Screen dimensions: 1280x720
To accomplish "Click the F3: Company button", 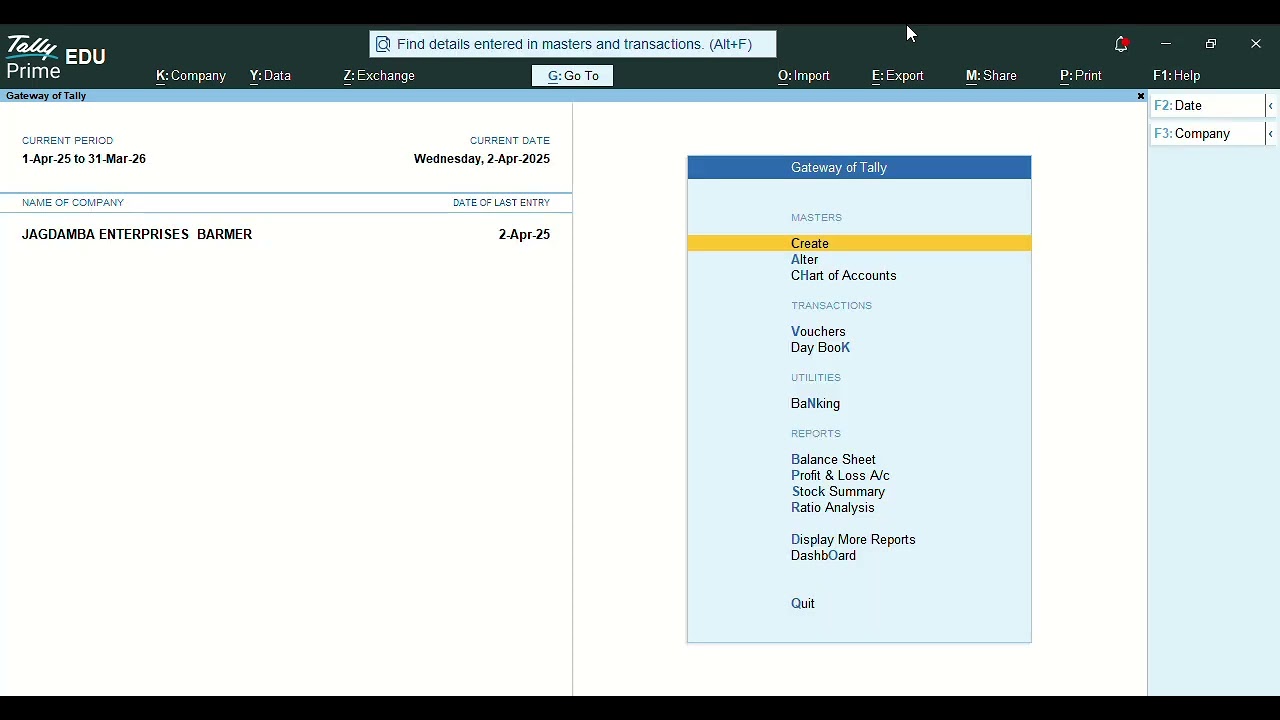I will 1208,134.
